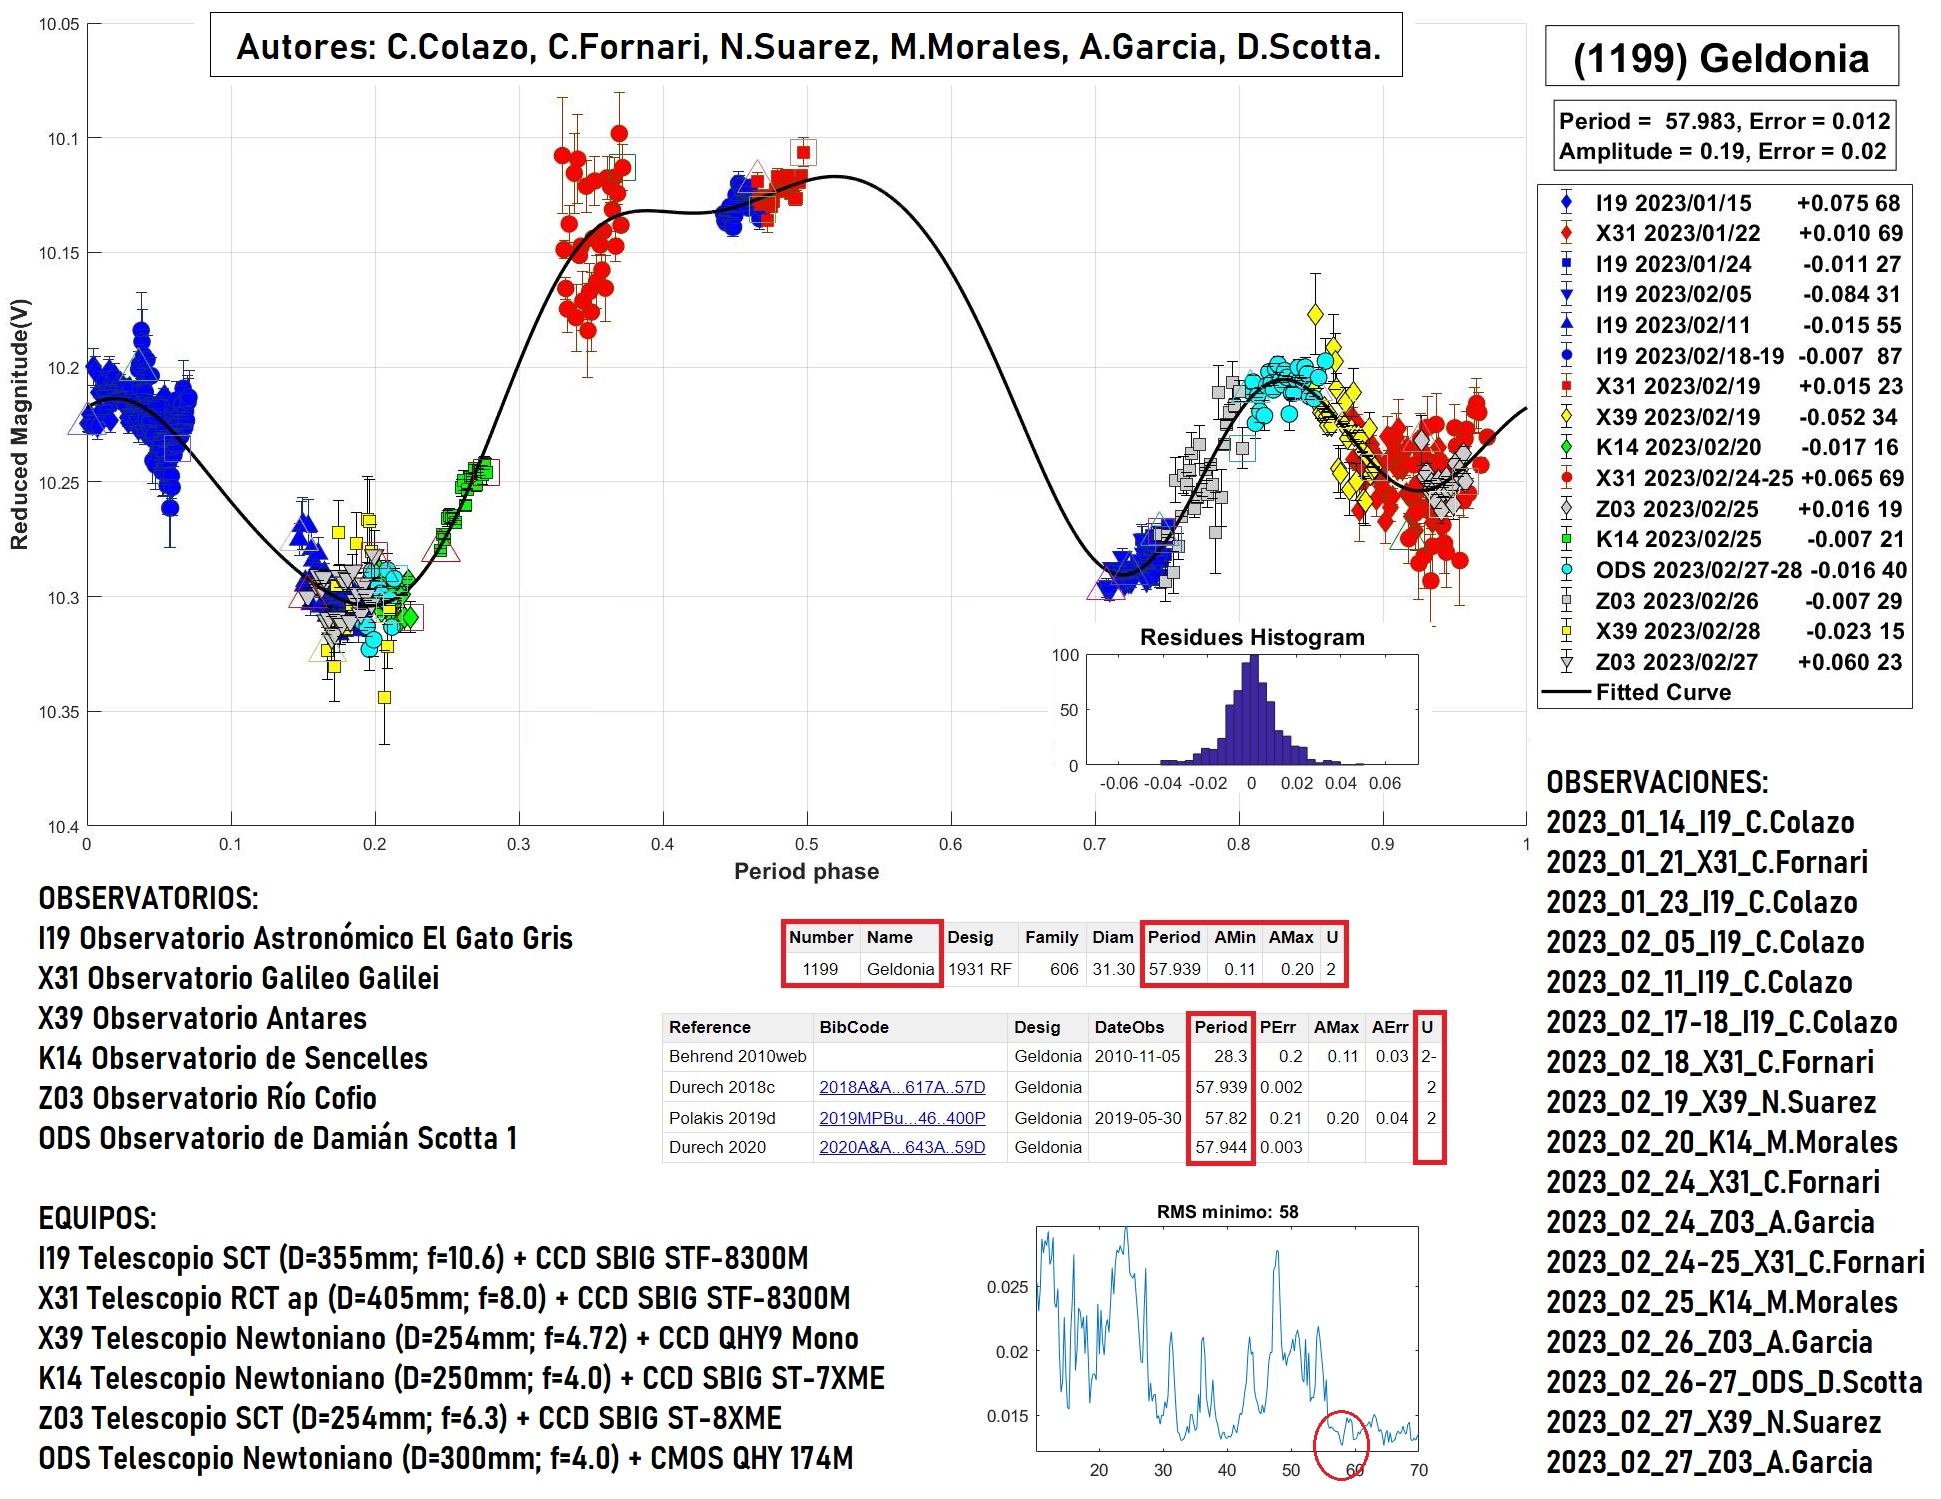
Task: Click the '1931 RF' designation cell
Action: (980, 969)
